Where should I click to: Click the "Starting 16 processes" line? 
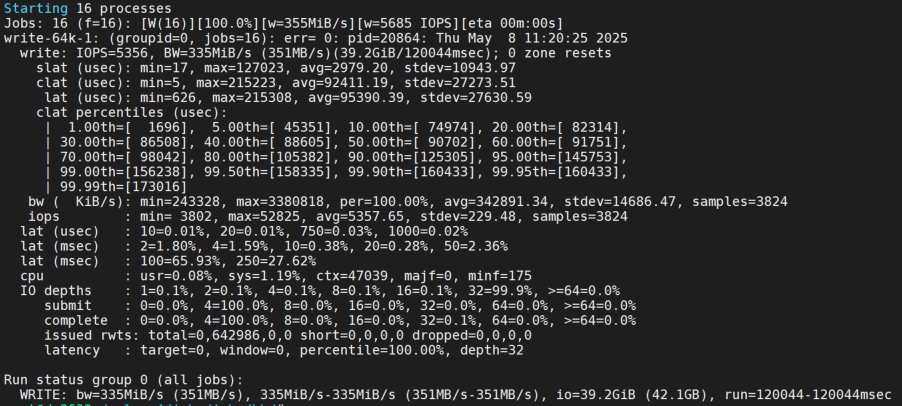coord(86,8)
